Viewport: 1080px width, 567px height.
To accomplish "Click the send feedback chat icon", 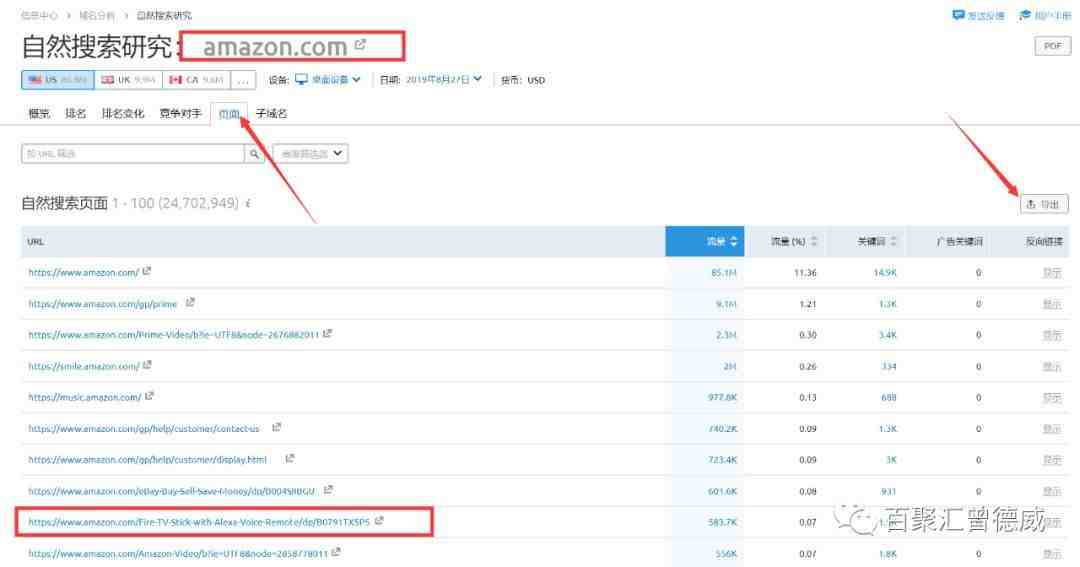I will coord(958,15).
